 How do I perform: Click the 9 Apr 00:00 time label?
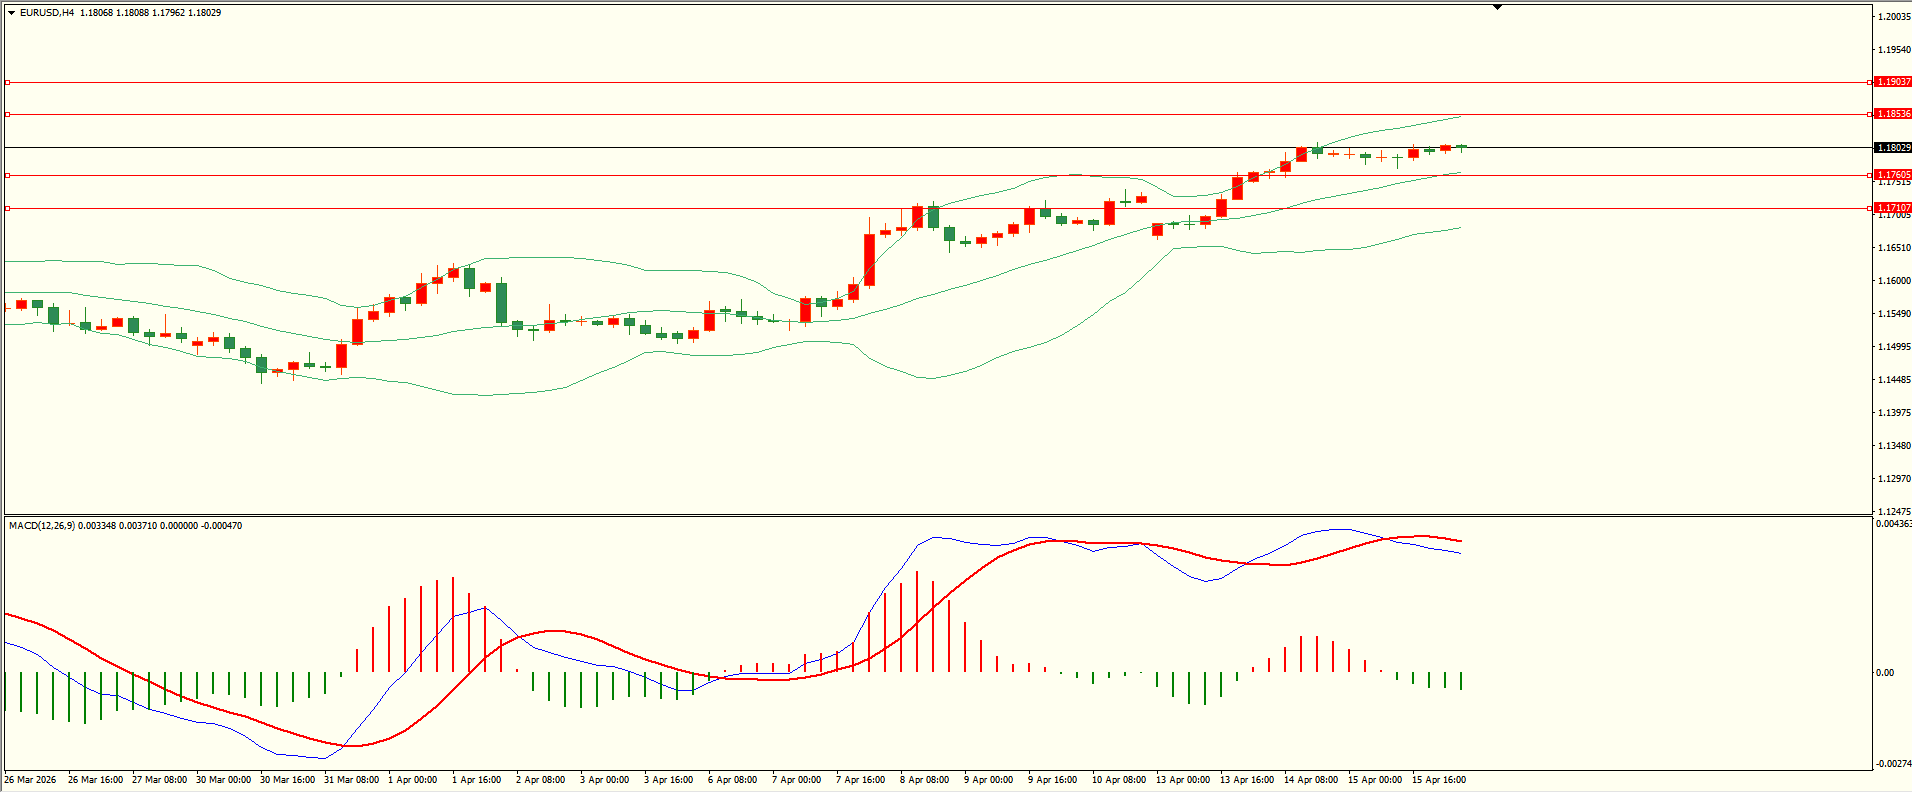[x=988, y=780]
